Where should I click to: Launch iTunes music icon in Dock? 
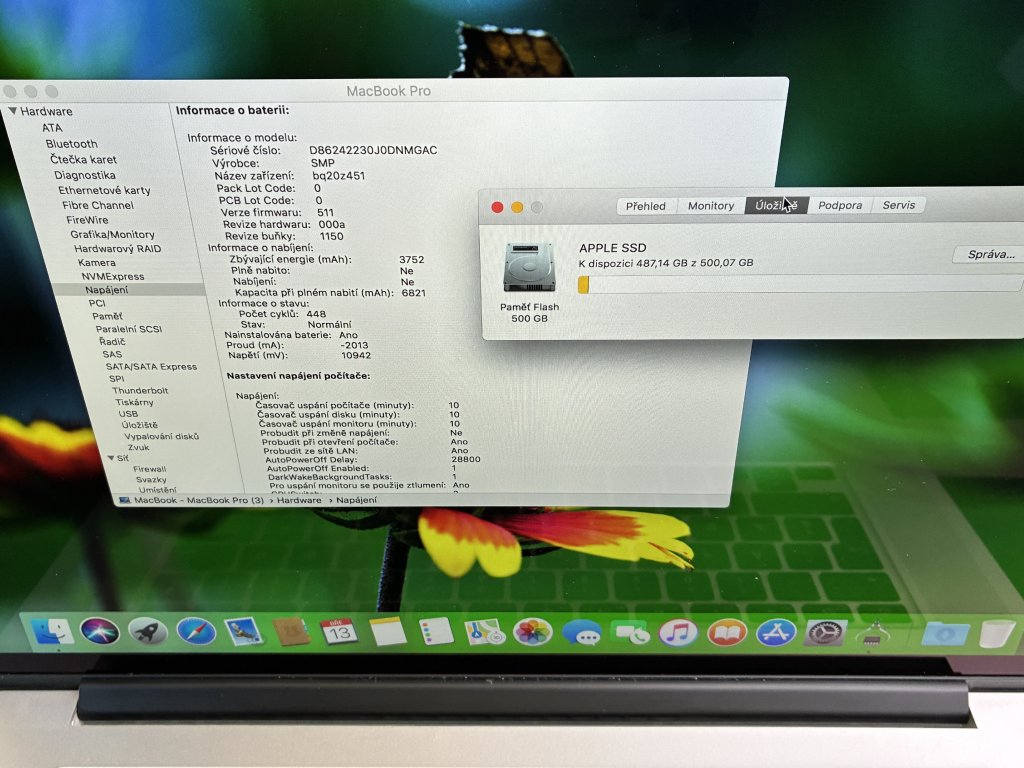[x=678, y=632]
